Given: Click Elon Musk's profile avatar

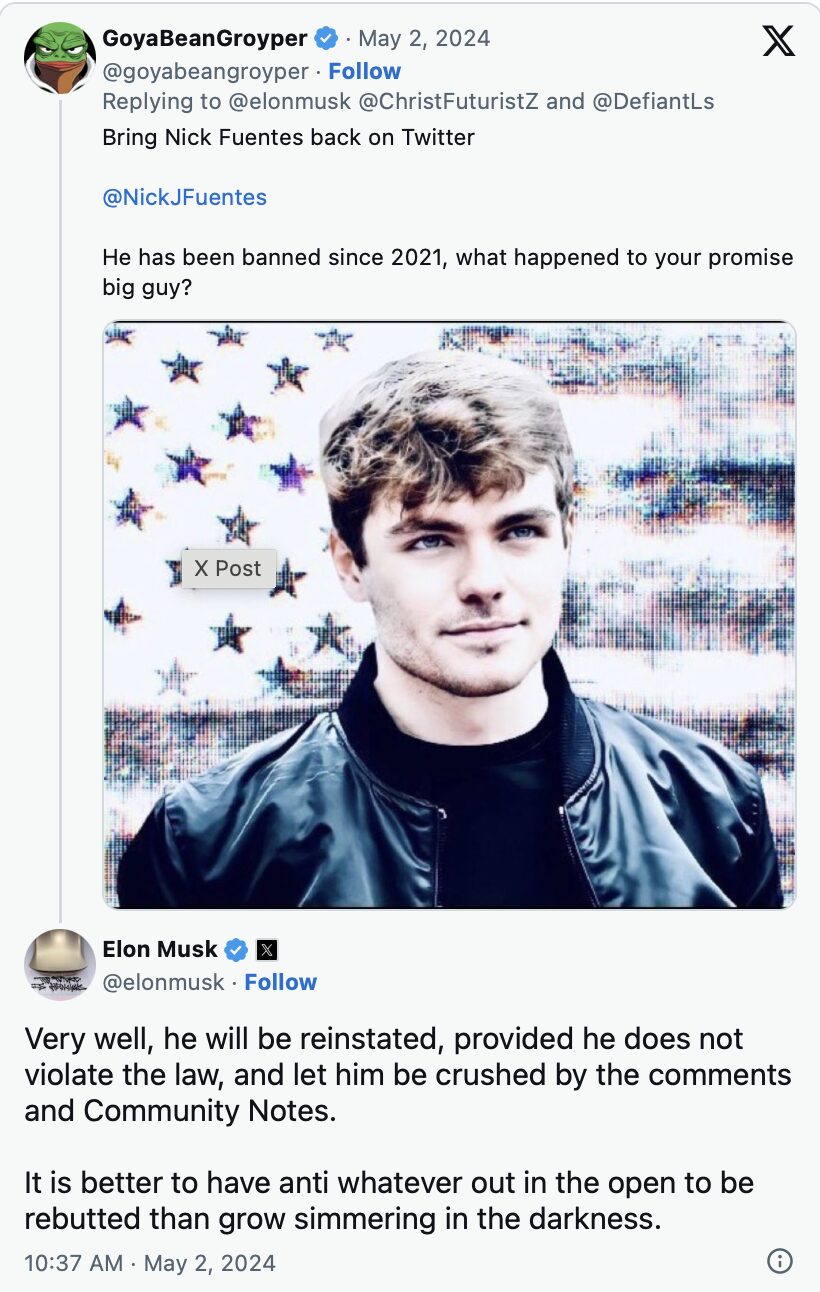Looking at the screenshot, I should click(x=59, y=965).
